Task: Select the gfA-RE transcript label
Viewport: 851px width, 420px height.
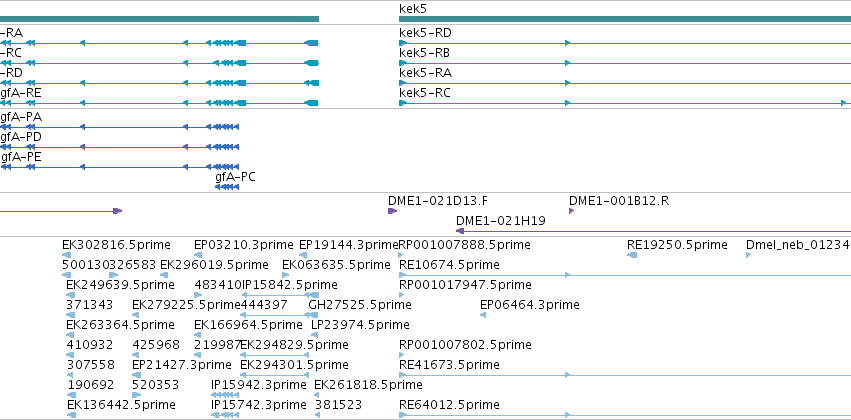Action: [x=21, y=93]
